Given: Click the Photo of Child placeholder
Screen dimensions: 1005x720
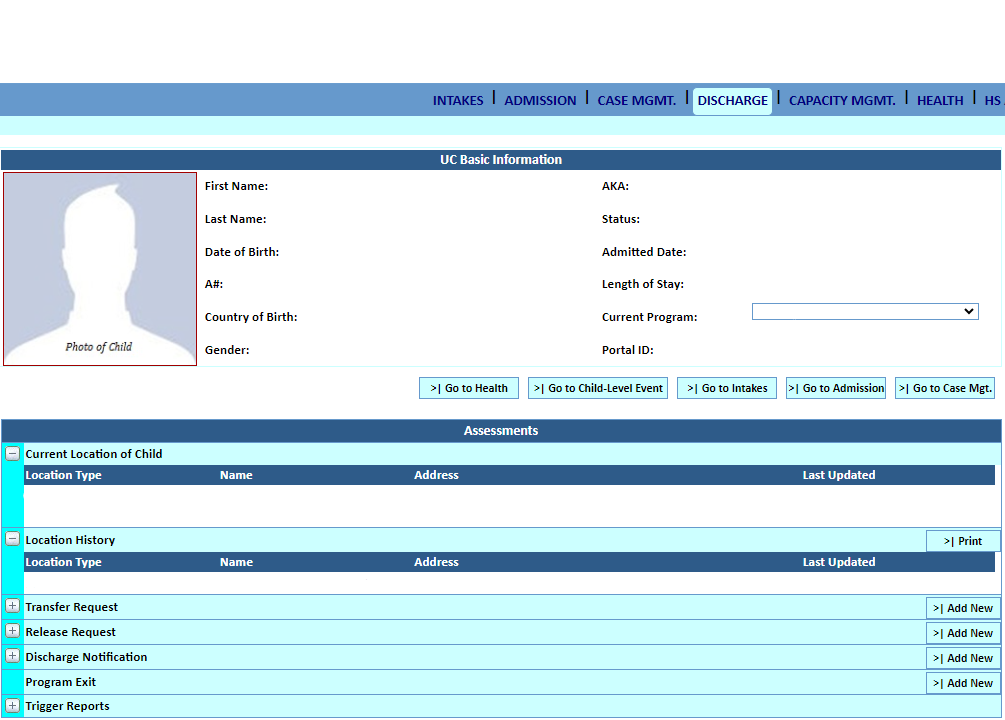Looking at the screenshot, I should 100,269.
